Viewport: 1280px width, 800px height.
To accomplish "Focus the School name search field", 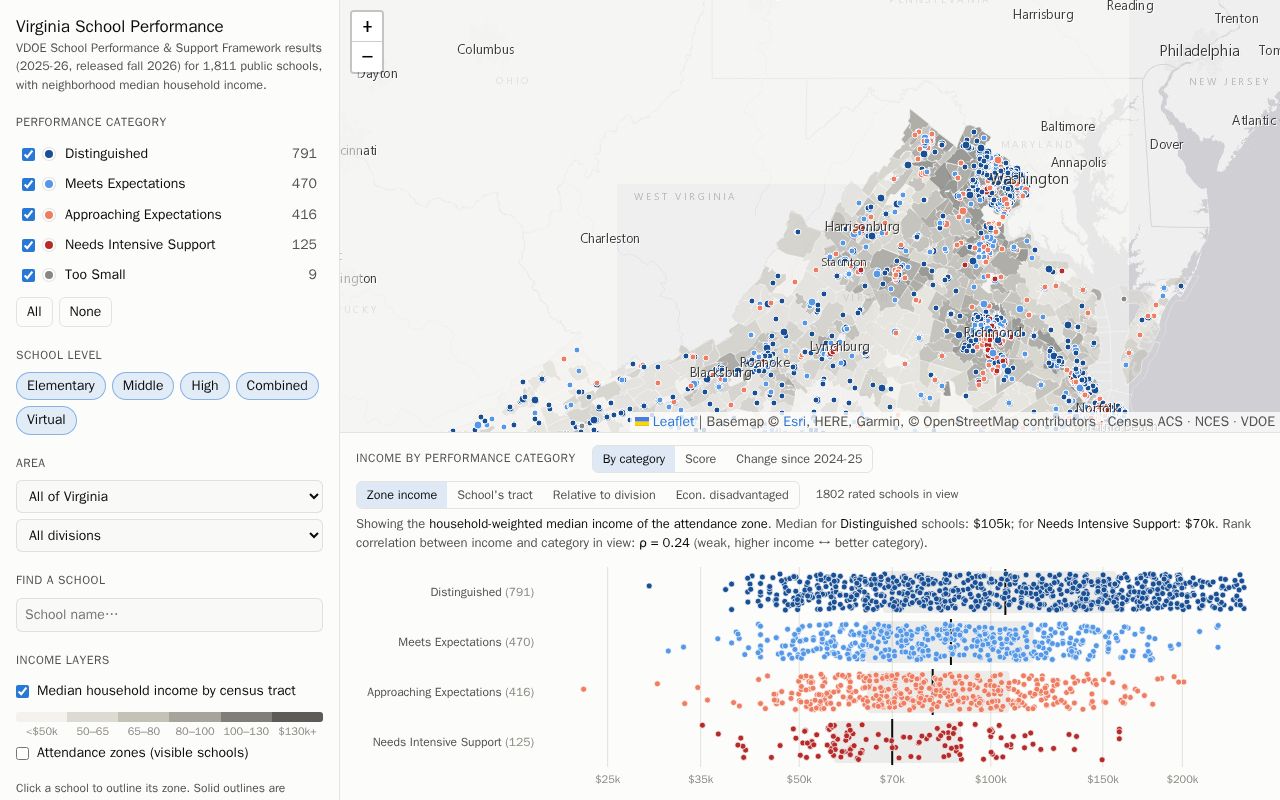I will [169, 615].
